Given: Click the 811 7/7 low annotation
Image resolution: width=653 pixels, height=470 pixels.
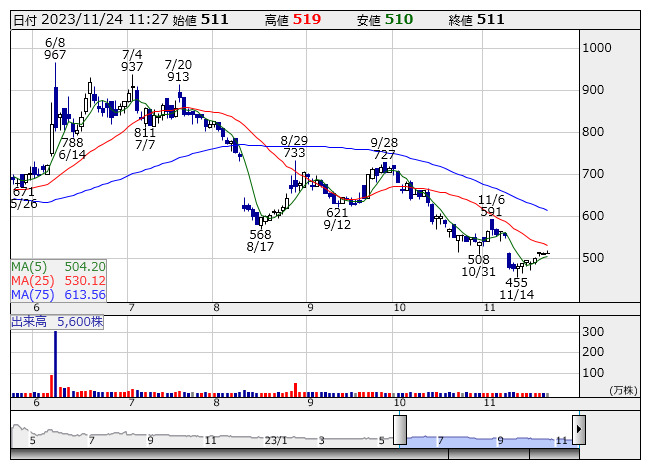Looking at the screenshot, I should pos(145,139).
